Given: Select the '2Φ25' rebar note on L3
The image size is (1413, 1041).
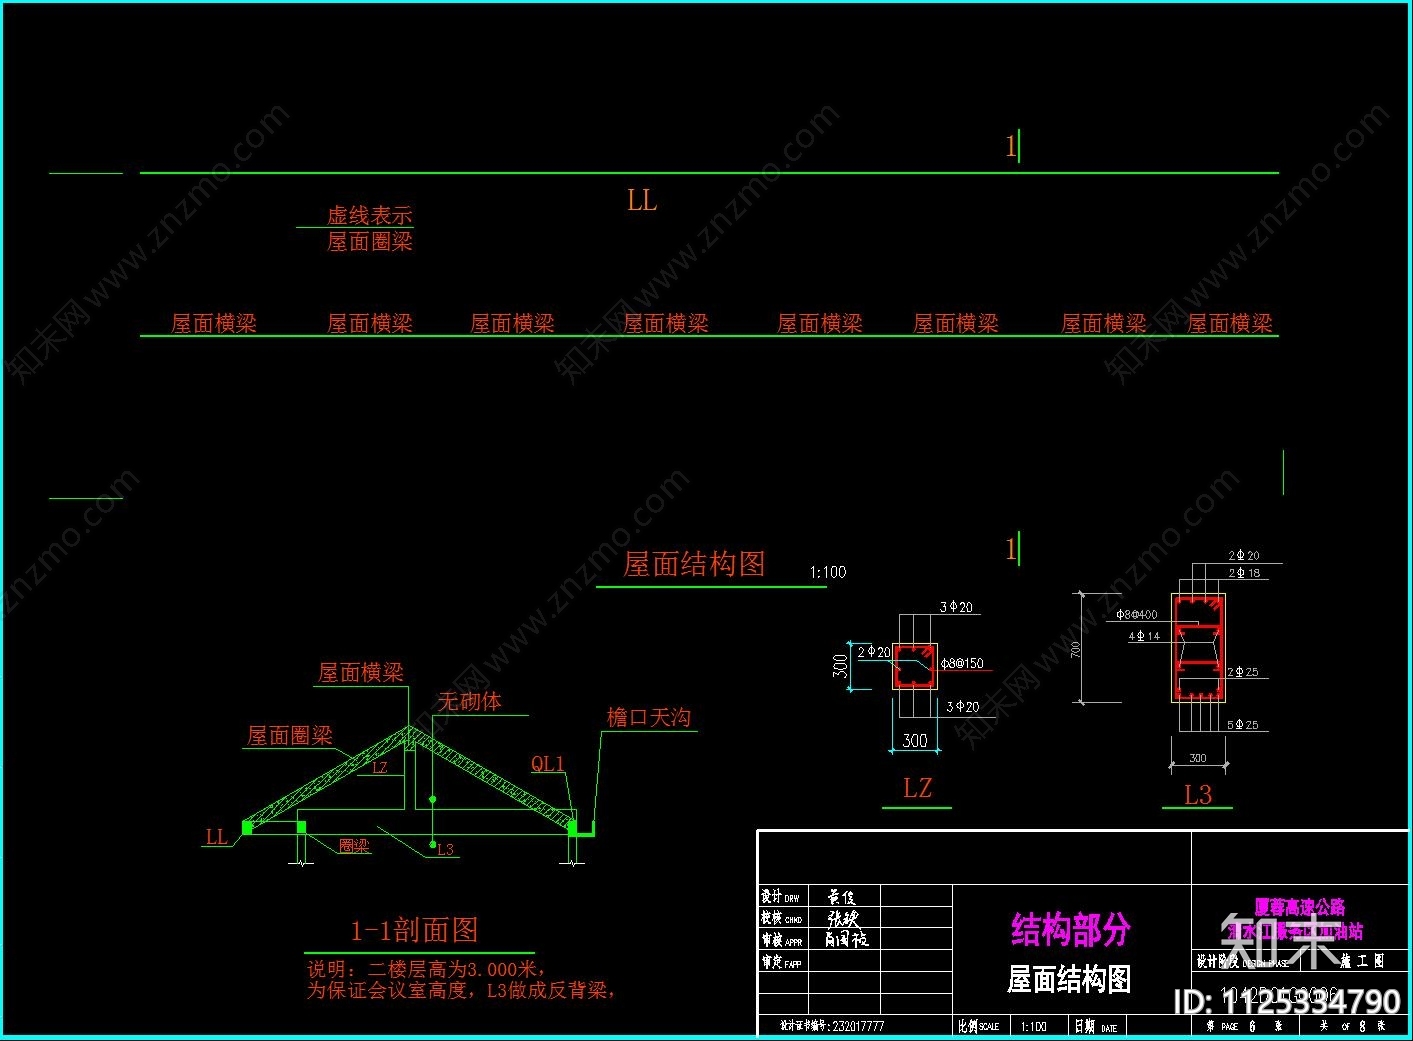Looking at the screenshot, I should (x=1243, y=672).
